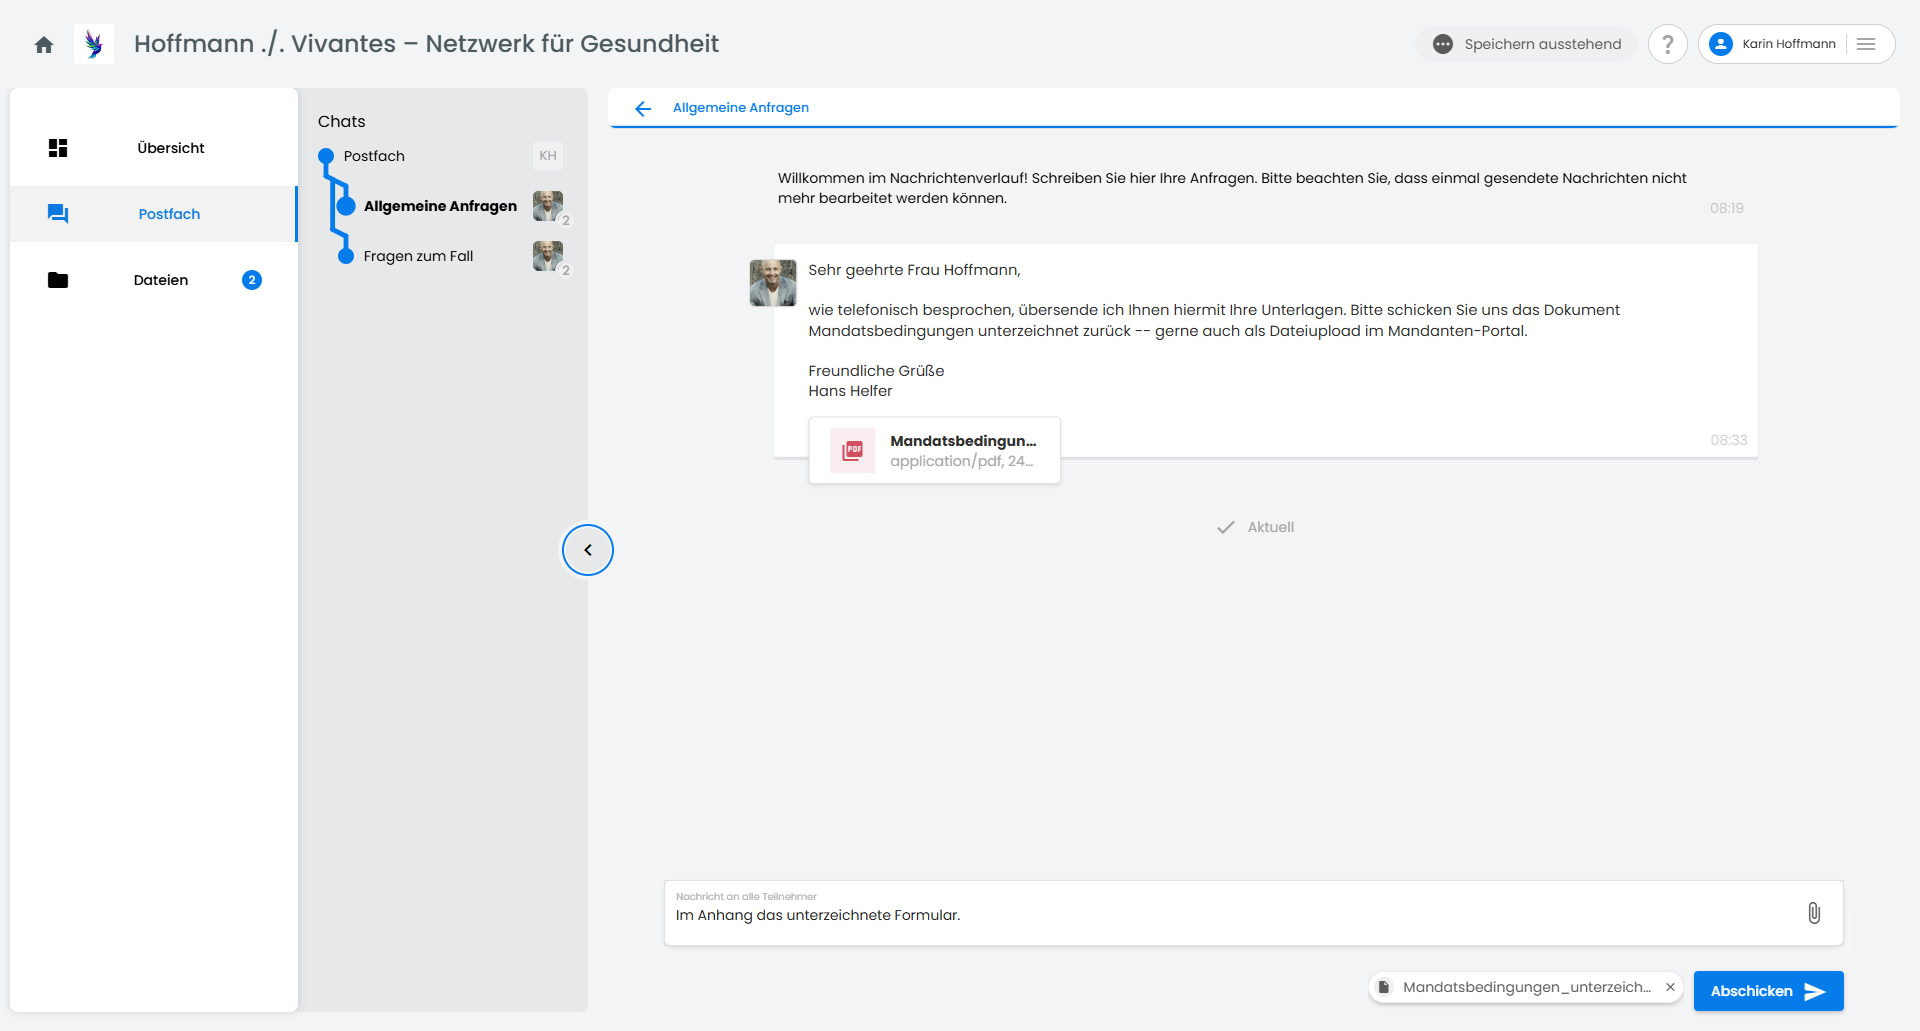The width and height of the screenshot is (1920, 1031).
Task: Attach a file using the paperclip icon
Action: point(1814,913)
